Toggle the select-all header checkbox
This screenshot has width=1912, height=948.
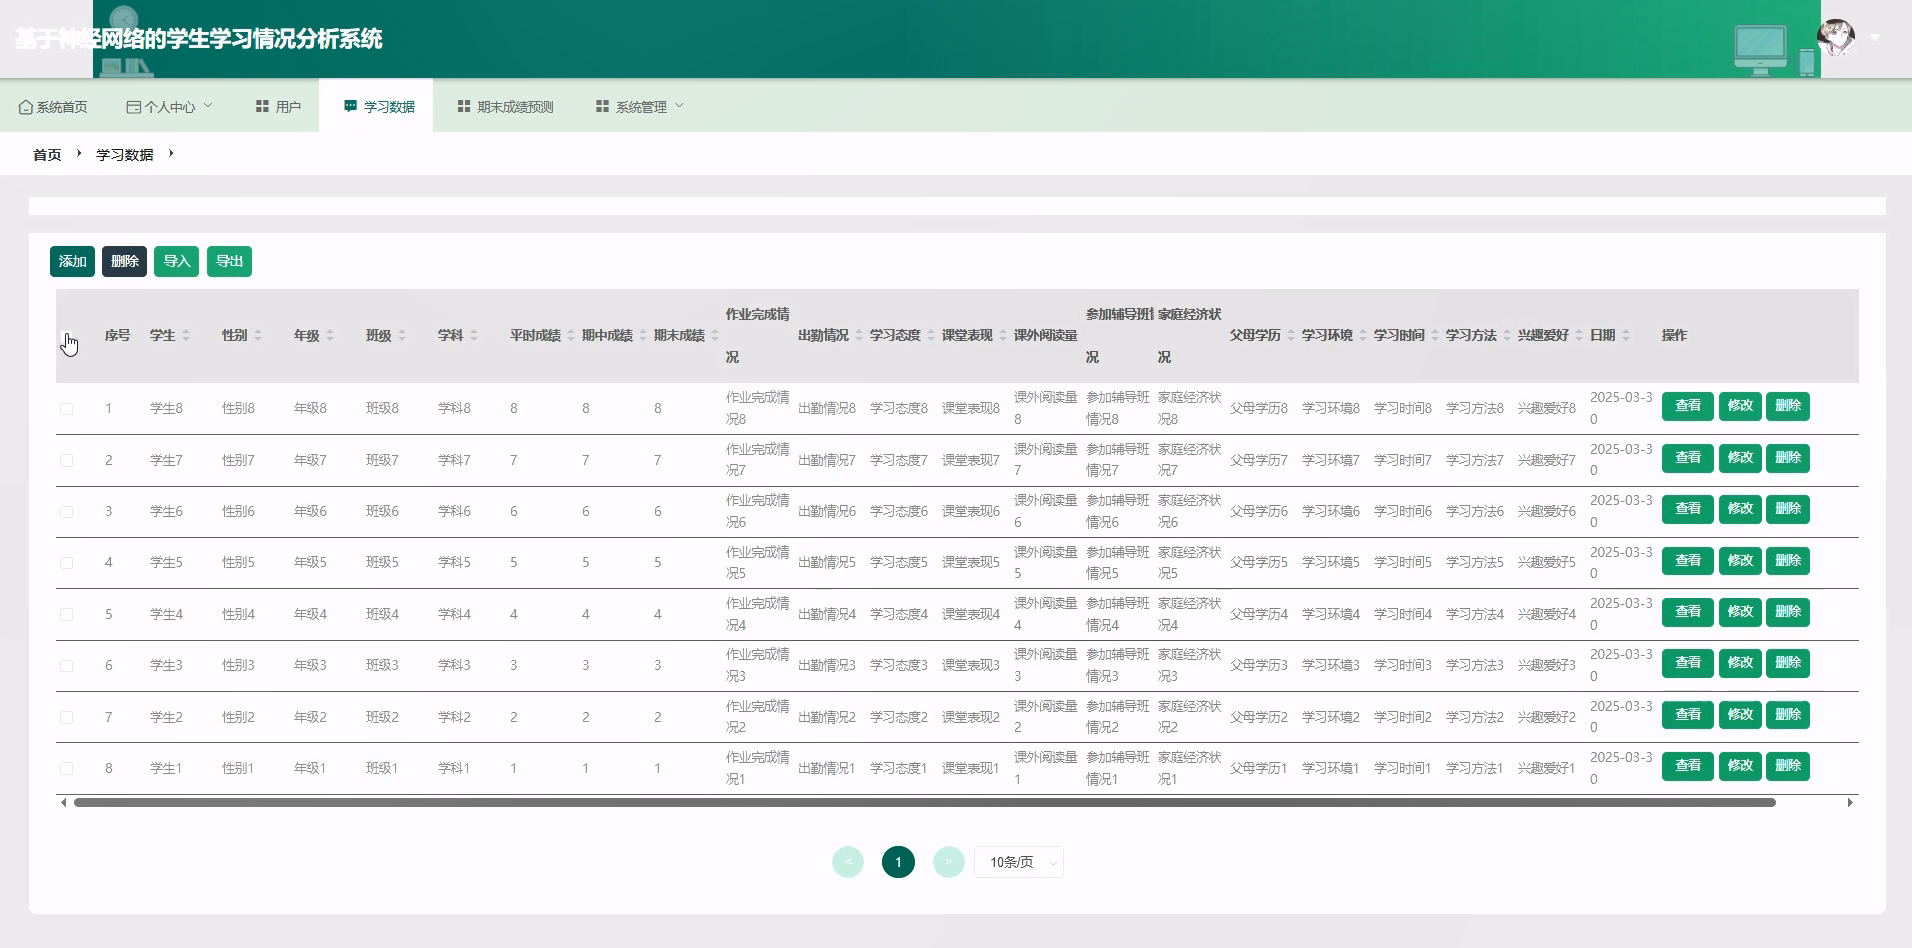66,337
